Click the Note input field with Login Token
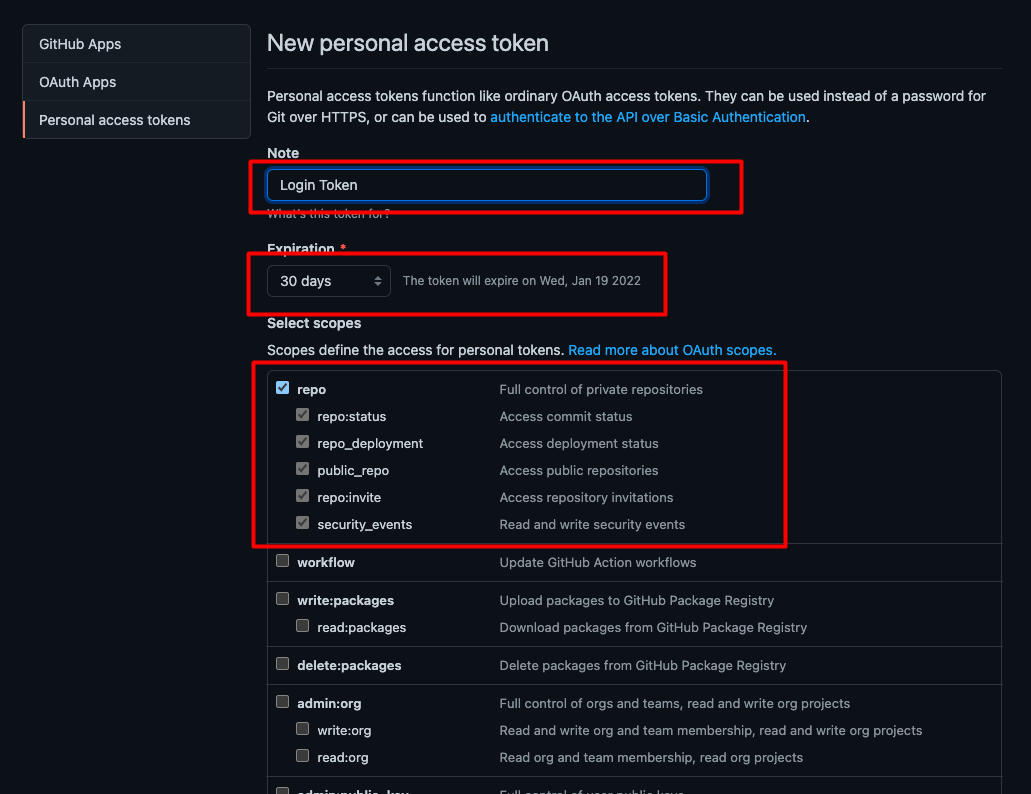 click(x=487, y=185)
